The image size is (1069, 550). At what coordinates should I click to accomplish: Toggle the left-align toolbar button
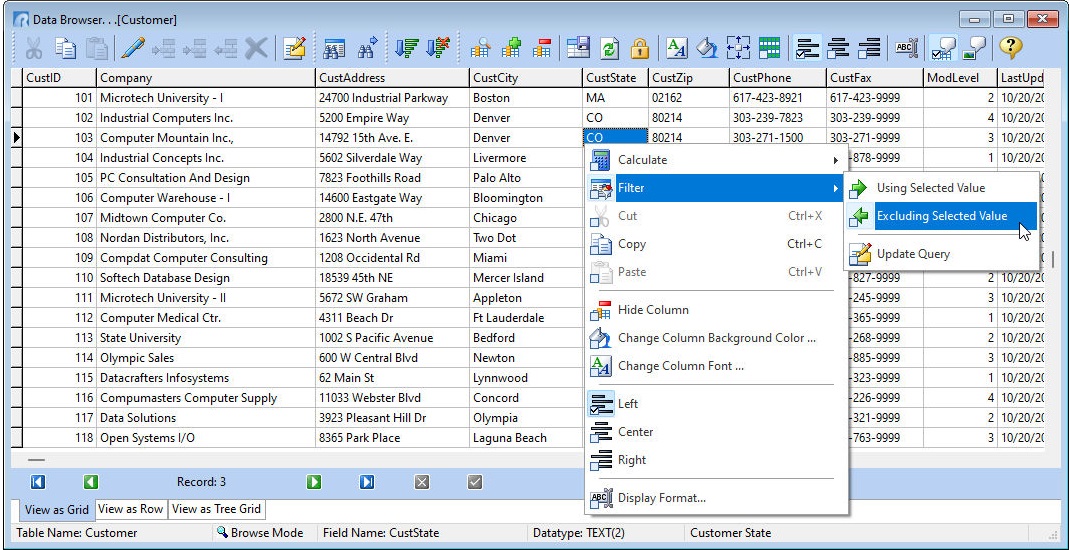808,48
